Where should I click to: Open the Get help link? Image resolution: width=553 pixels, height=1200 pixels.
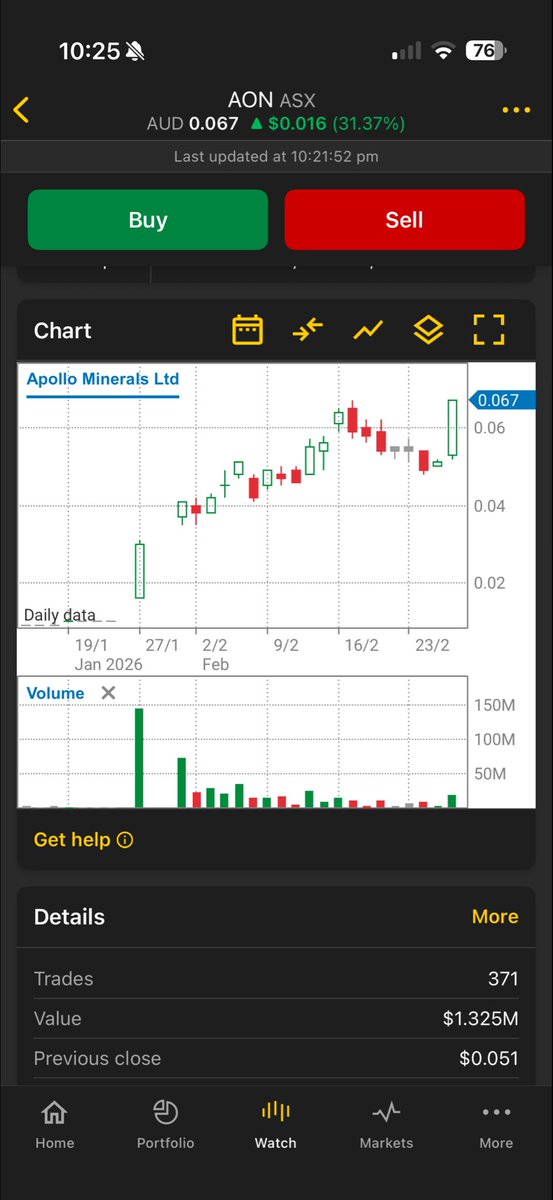[72, 840]
